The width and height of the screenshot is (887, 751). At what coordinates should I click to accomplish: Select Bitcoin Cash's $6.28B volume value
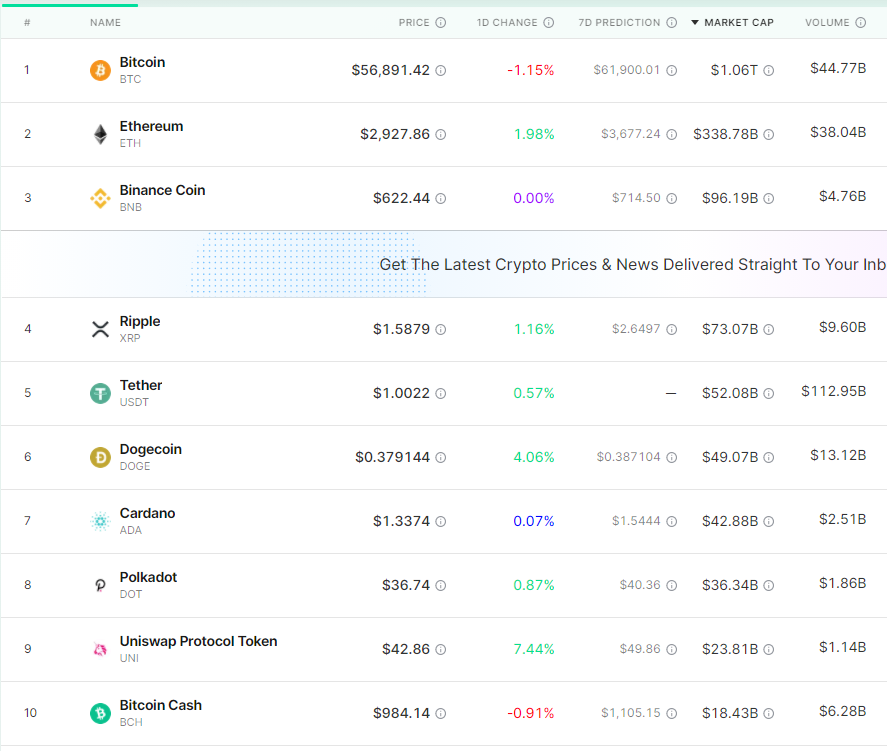[842, 711]
